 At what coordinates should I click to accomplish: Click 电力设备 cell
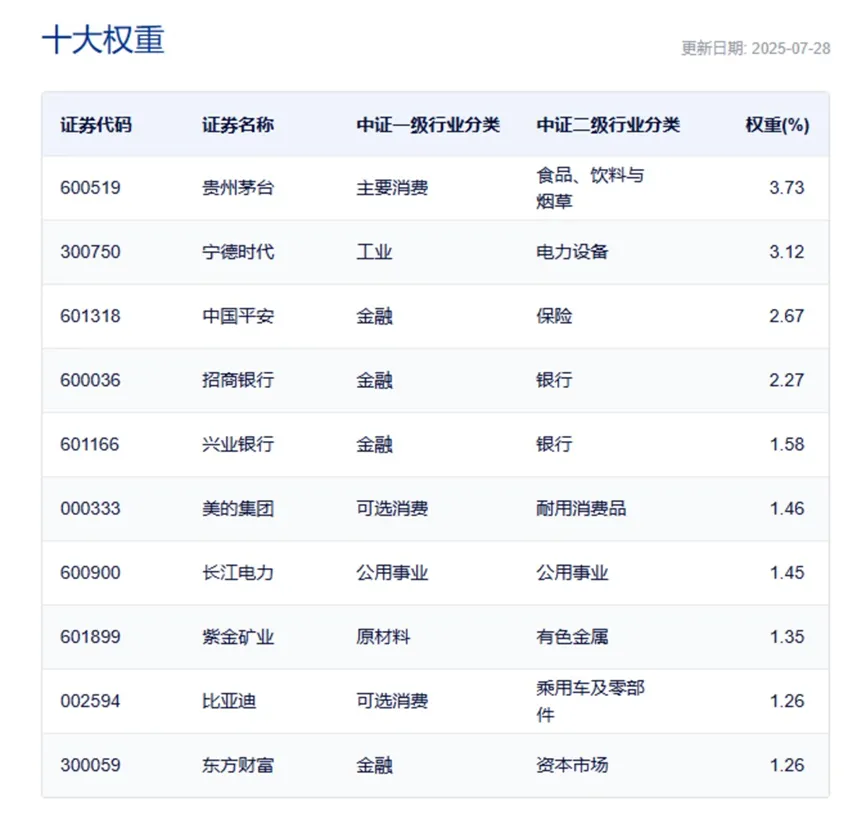pos(572,252)
